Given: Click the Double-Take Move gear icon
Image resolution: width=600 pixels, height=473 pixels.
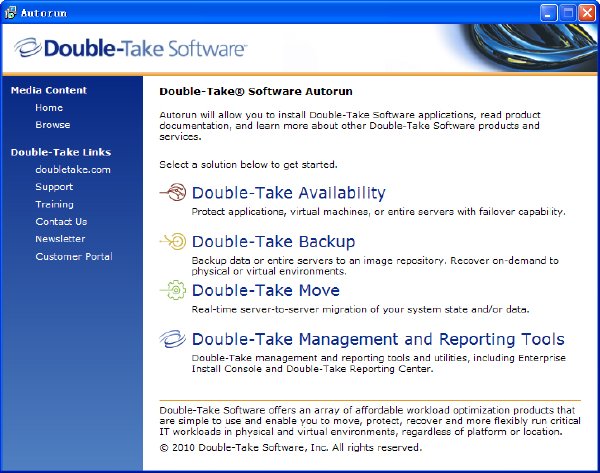Looking at the screenshot, I should pos(173,290).
